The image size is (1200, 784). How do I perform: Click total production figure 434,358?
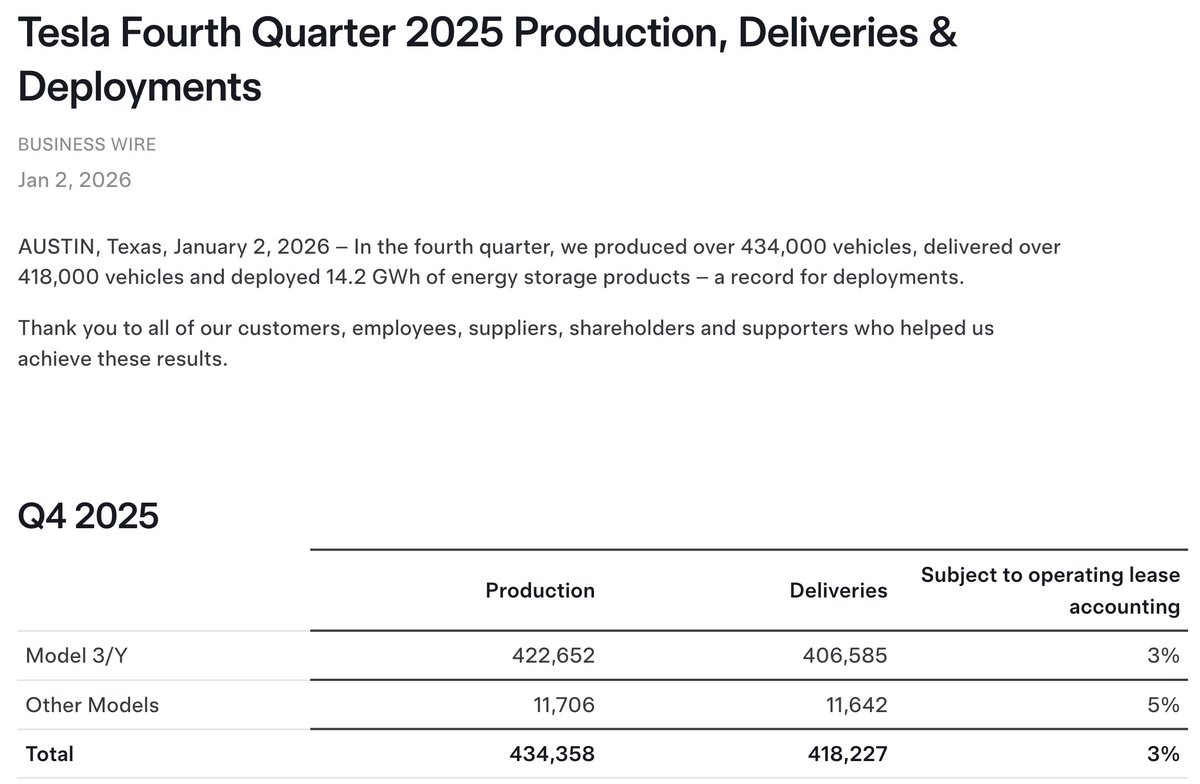click(x=551, y=754)
